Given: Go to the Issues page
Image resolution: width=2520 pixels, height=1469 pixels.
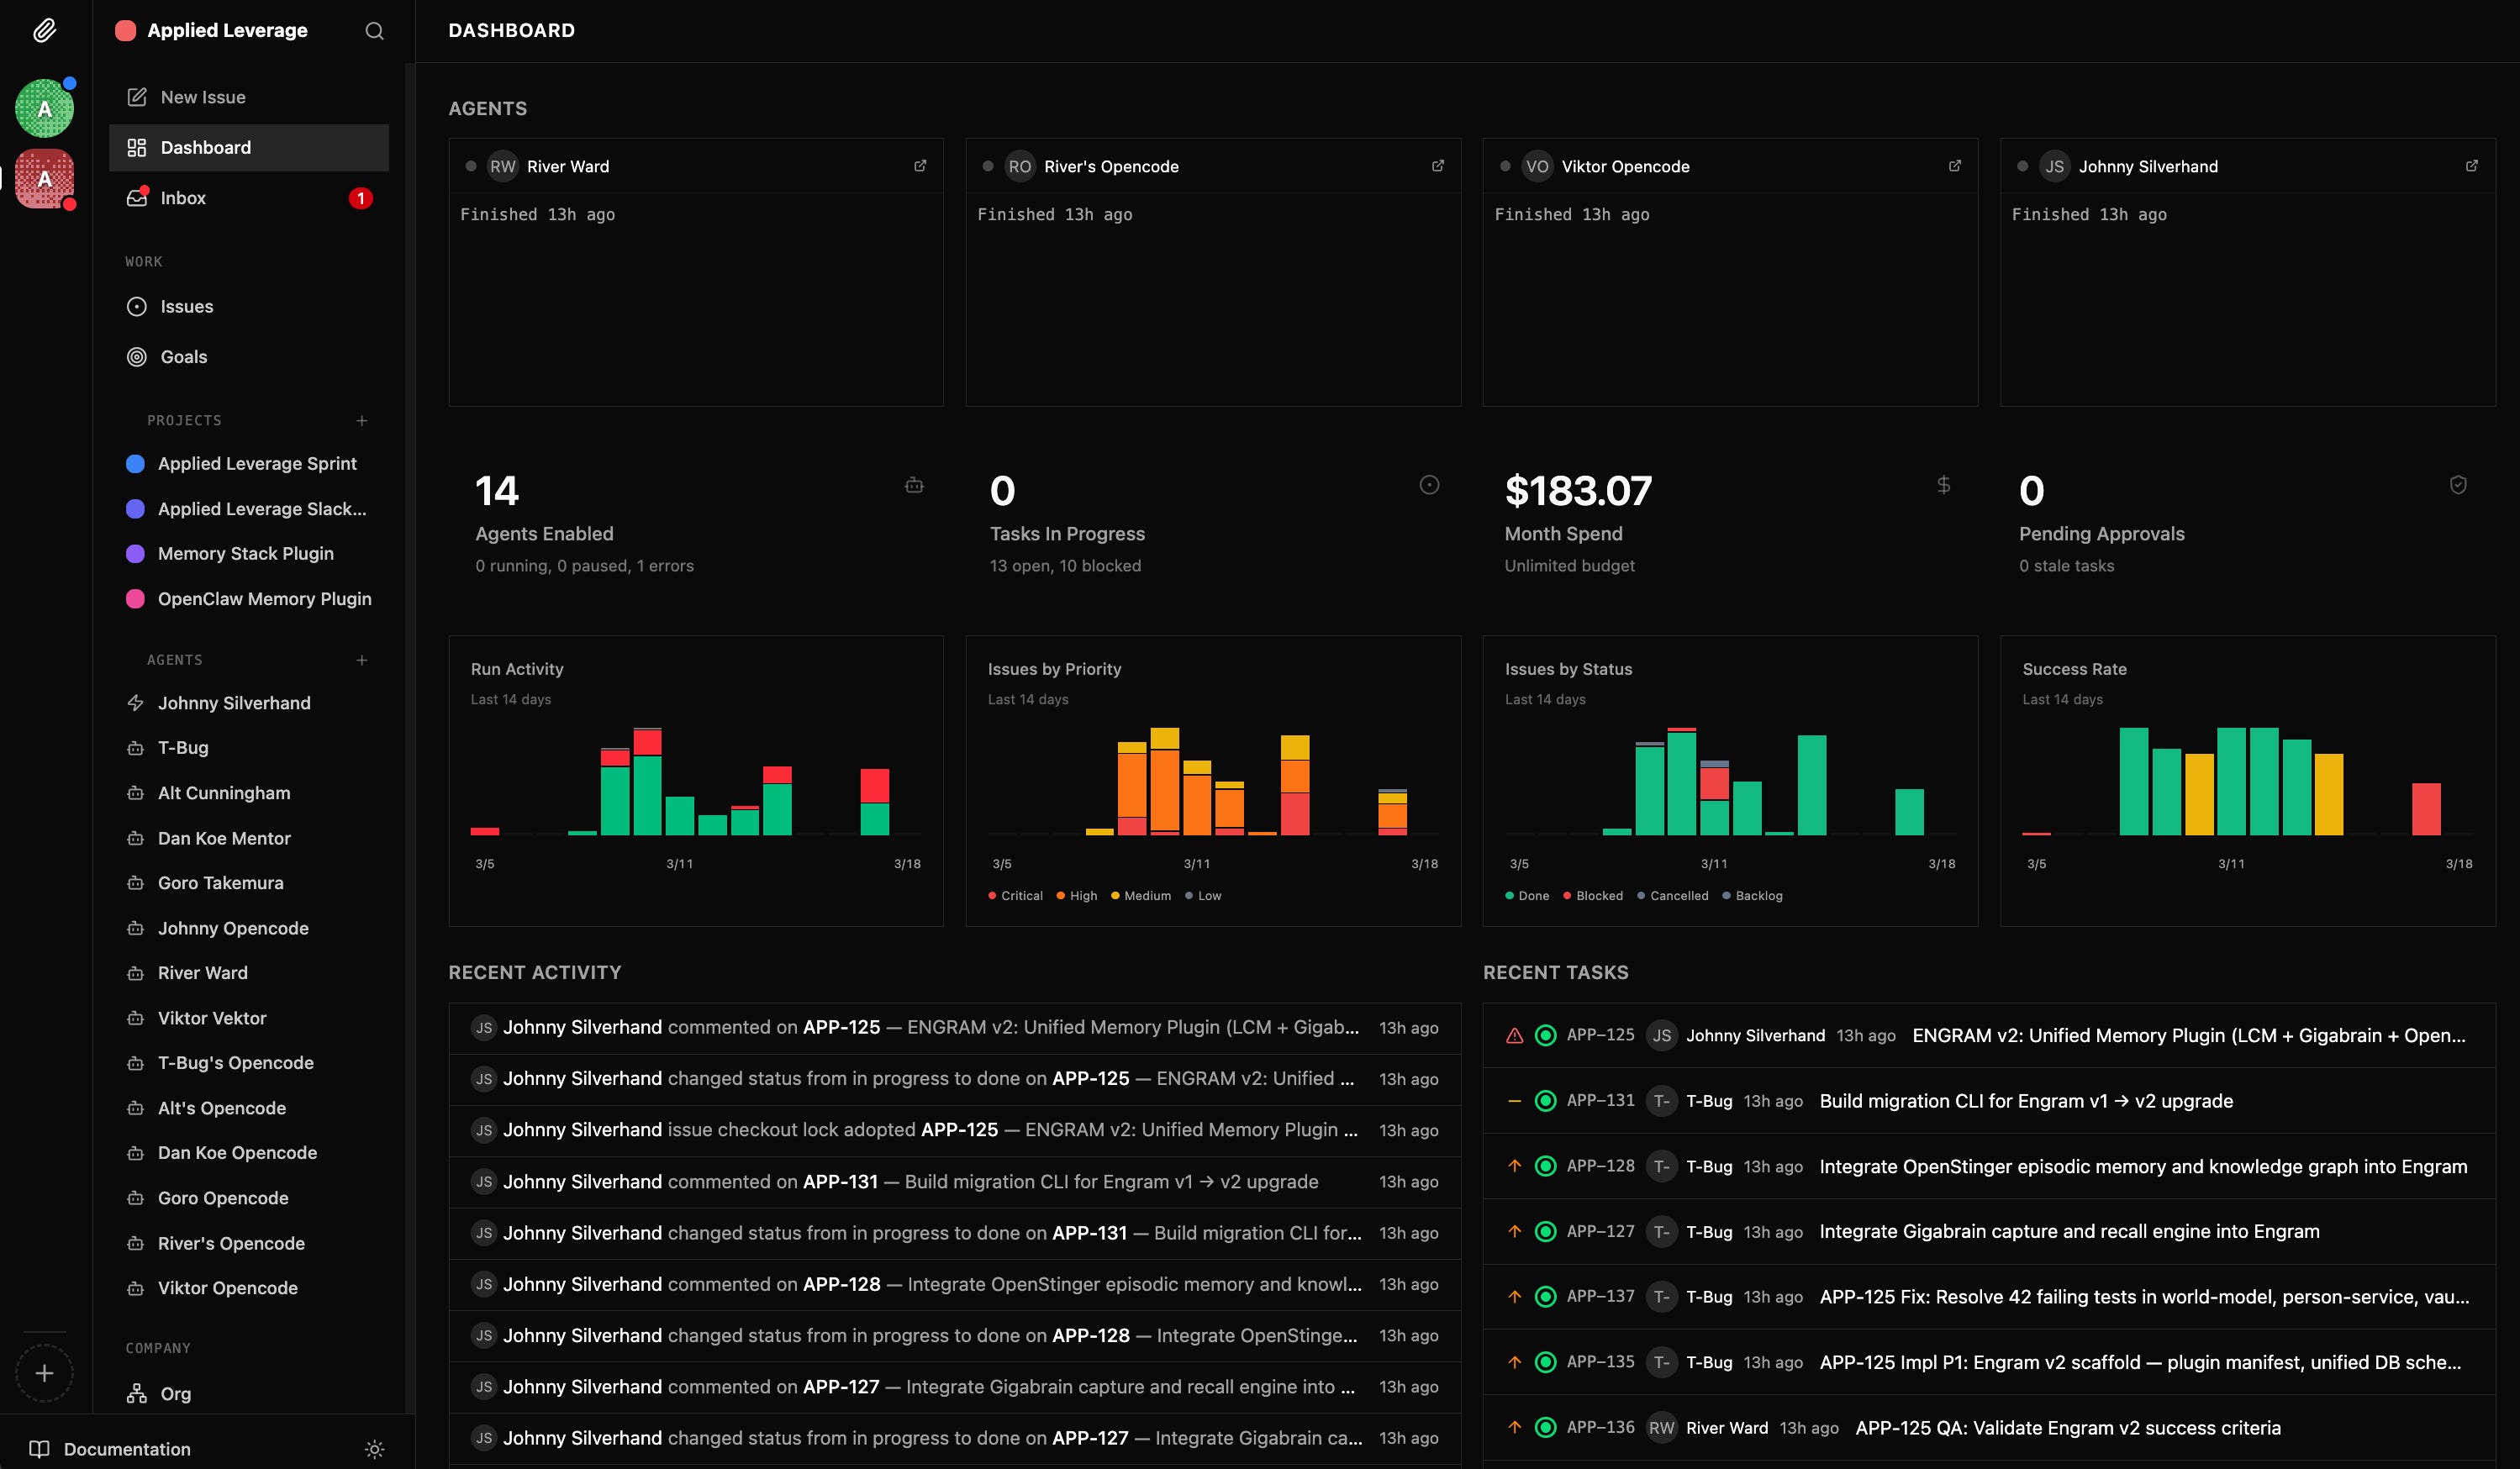Looking at the screenshot, I should coord(187,307).
